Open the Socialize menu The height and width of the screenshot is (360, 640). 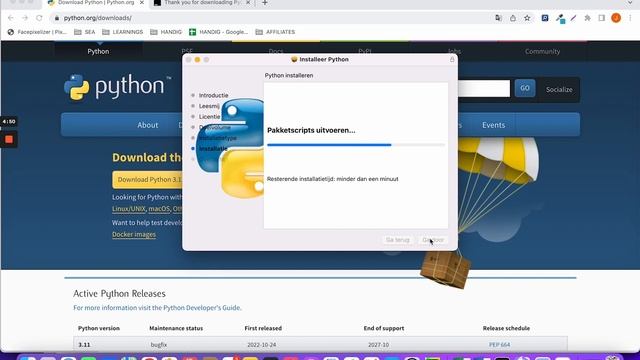pos(559,89)
